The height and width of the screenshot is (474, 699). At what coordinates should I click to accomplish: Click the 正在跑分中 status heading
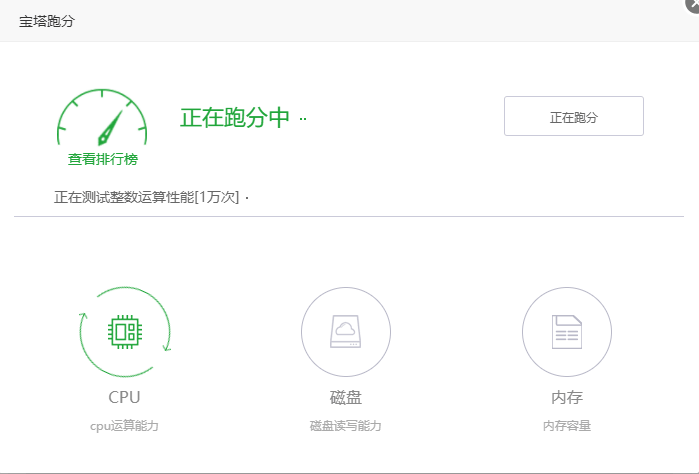tap(235, 118)
